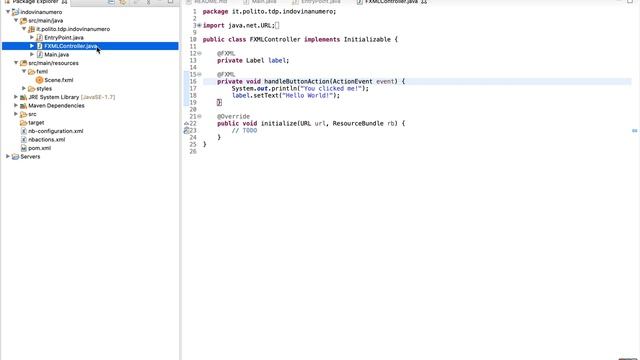Click the package icon for it.polito.tdp.indovinanumero

click(31, 29)
